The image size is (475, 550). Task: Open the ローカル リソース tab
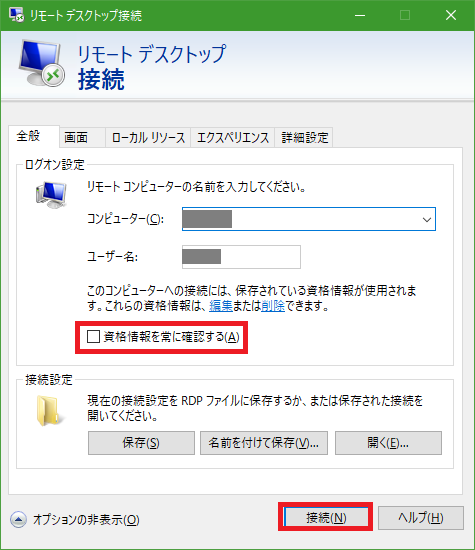click(x=148, y=137)
